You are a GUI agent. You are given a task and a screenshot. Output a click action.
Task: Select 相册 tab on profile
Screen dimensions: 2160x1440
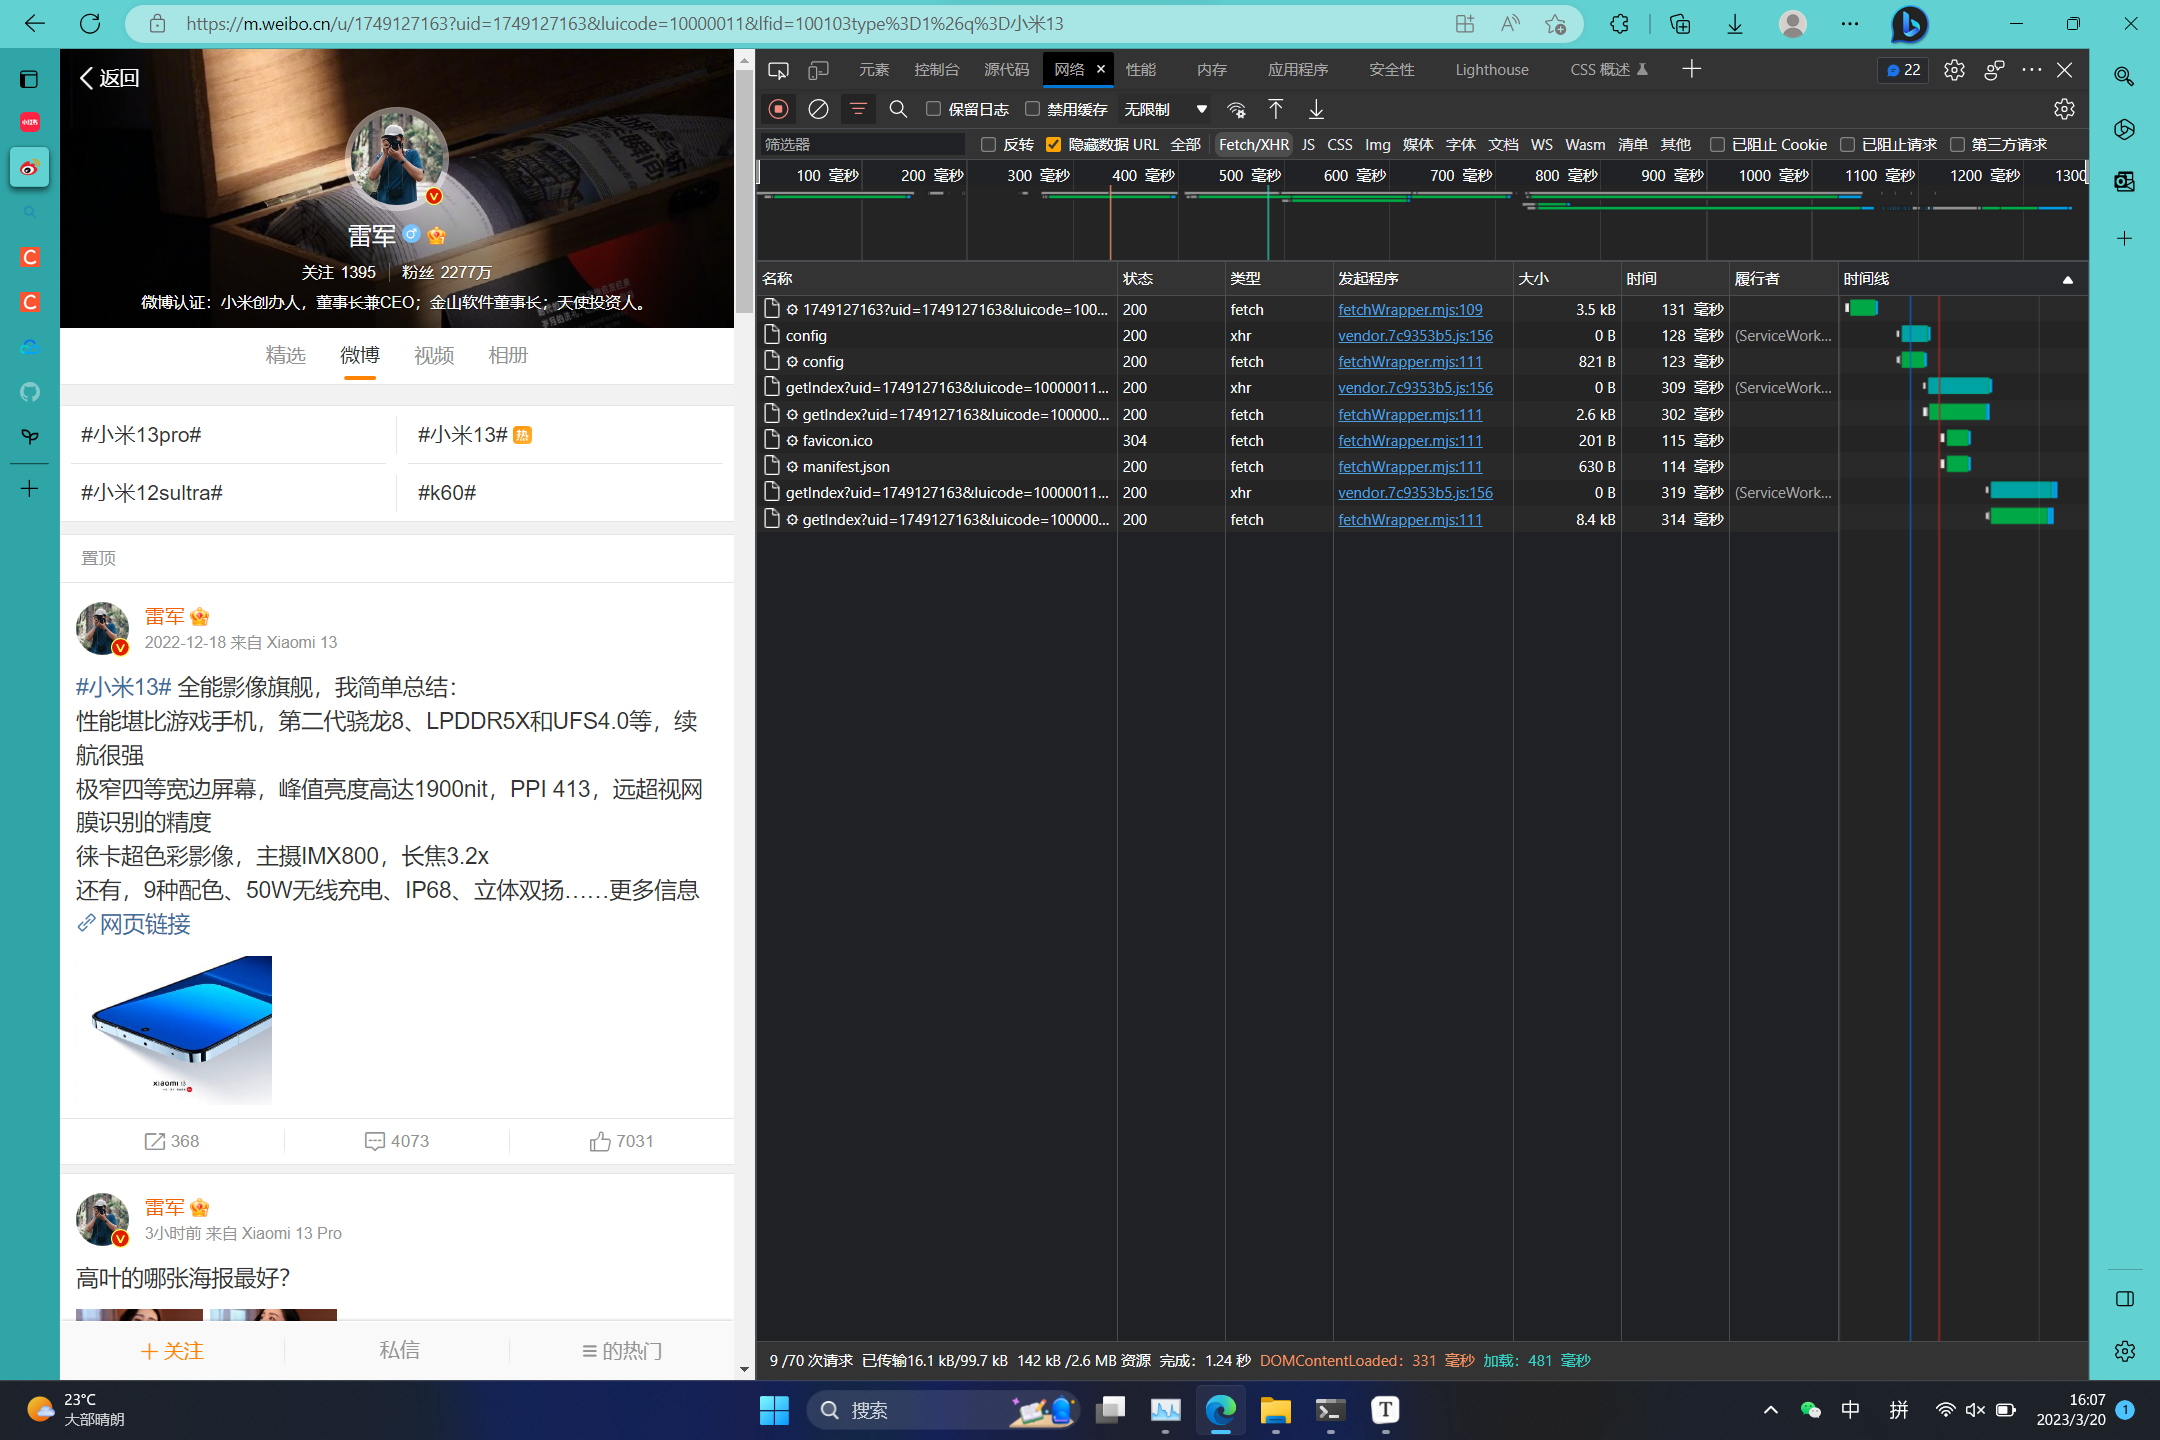coord(508,355)
